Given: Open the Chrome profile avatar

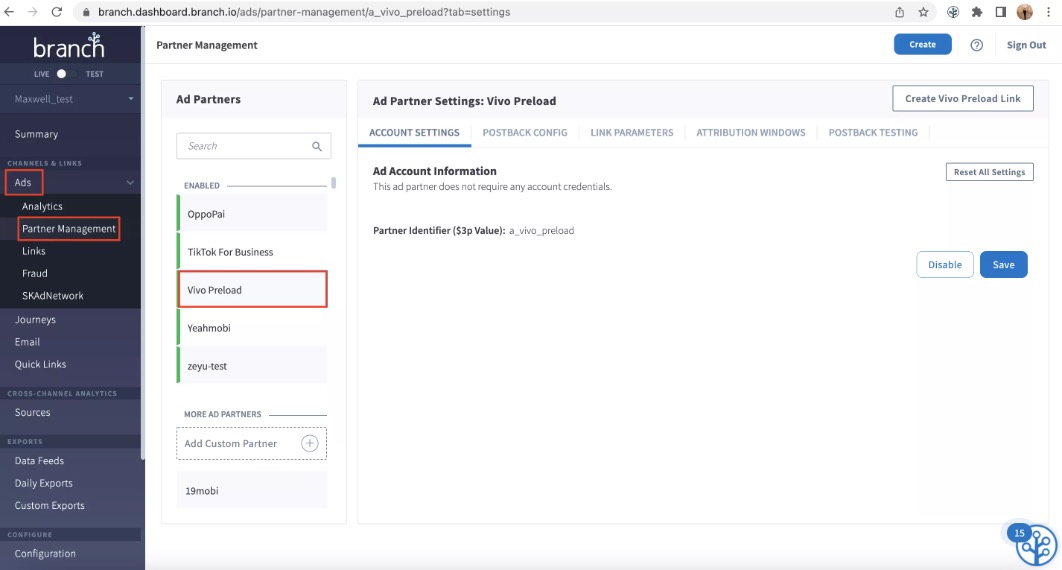Looking at the screenshot, I should (x=1025, y=12).
